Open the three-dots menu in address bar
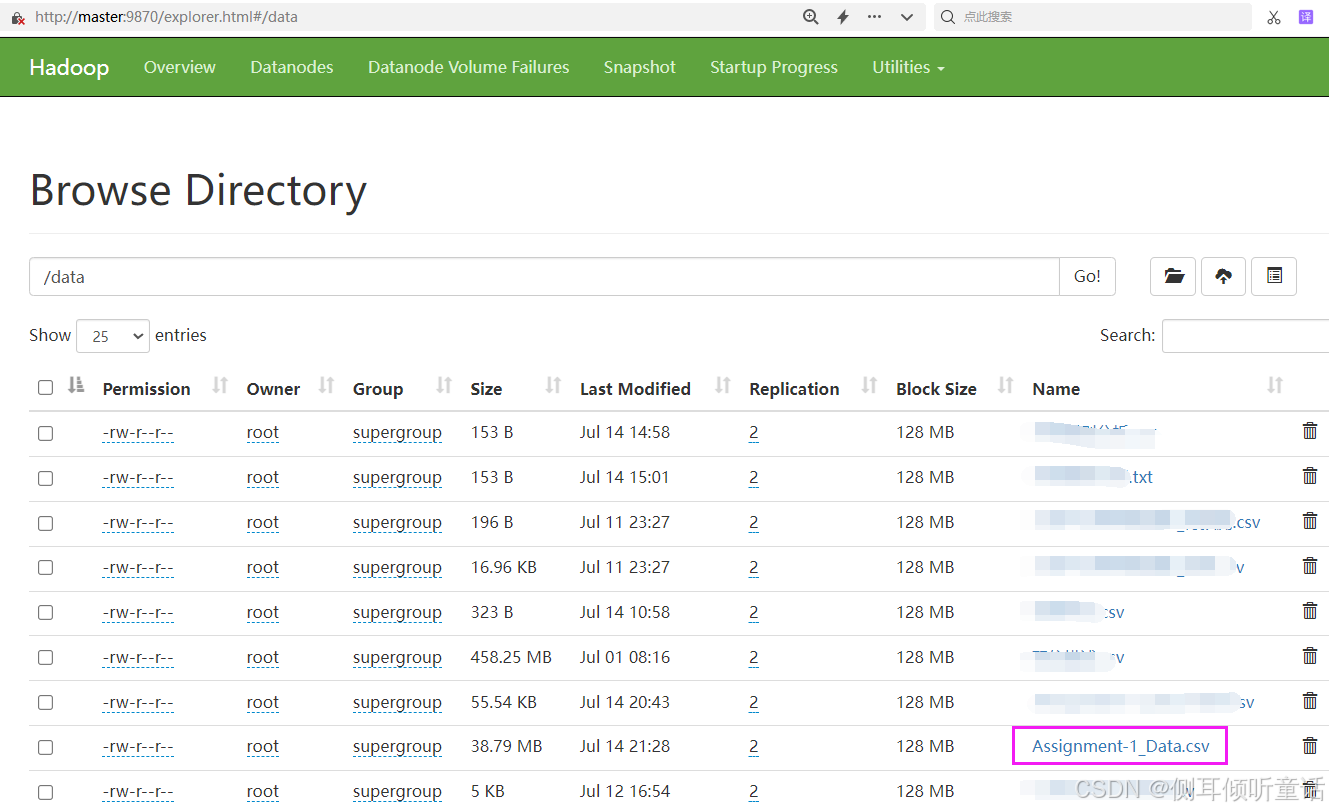The height and width of the screenshot is (811, 1329). click(875, 17)
